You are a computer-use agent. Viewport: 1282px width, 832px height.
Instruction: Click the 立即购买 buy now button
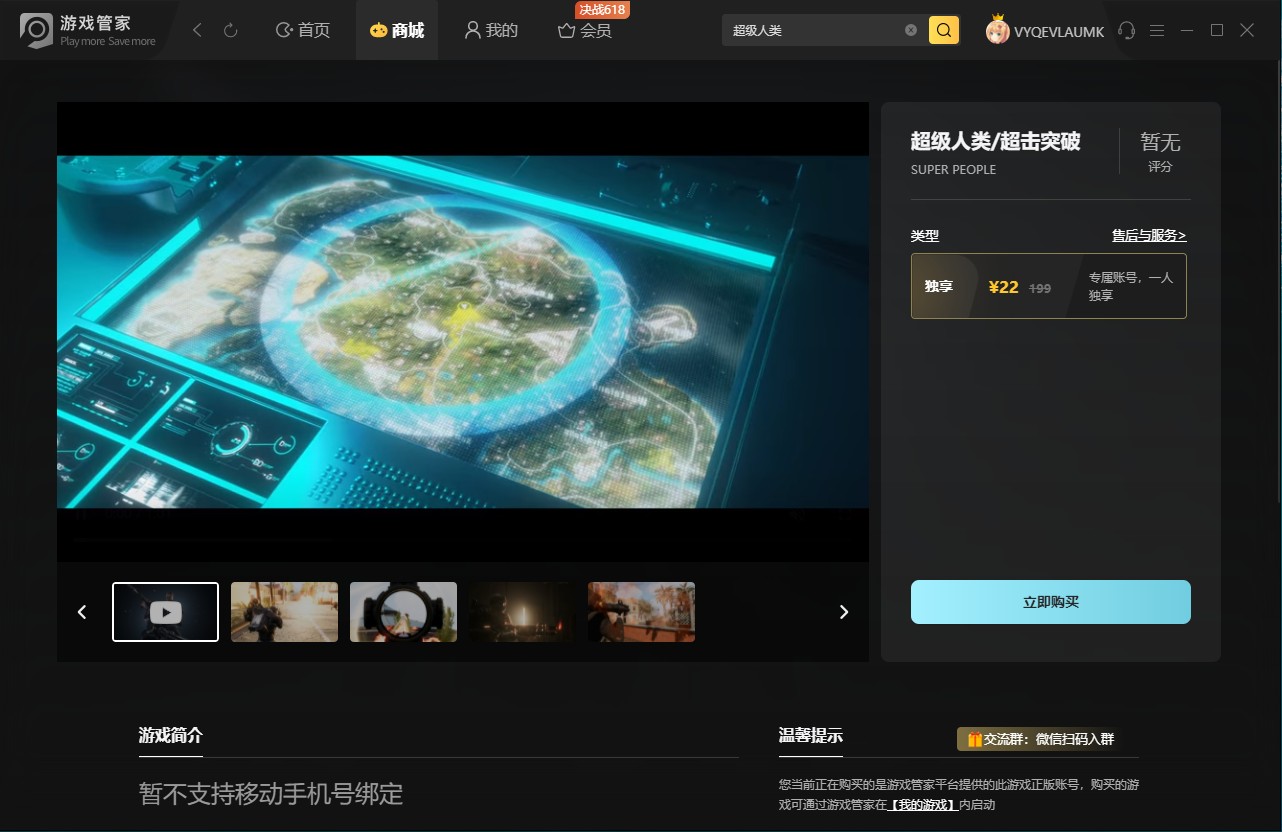coord(1051,602)
